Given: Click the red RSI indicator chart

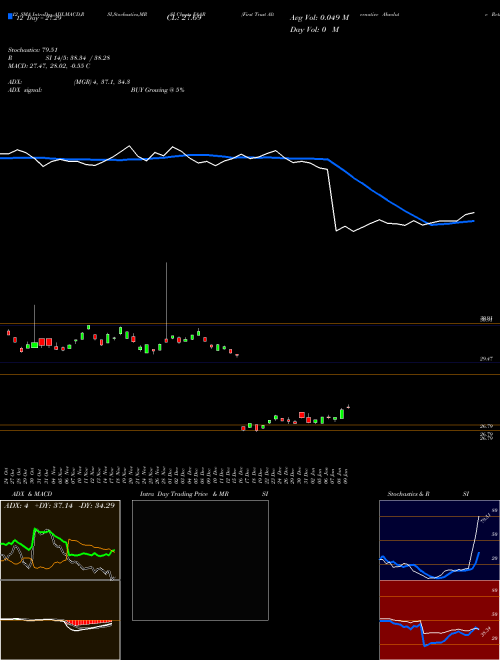Looking at the screenshot, I should [439, 620].
